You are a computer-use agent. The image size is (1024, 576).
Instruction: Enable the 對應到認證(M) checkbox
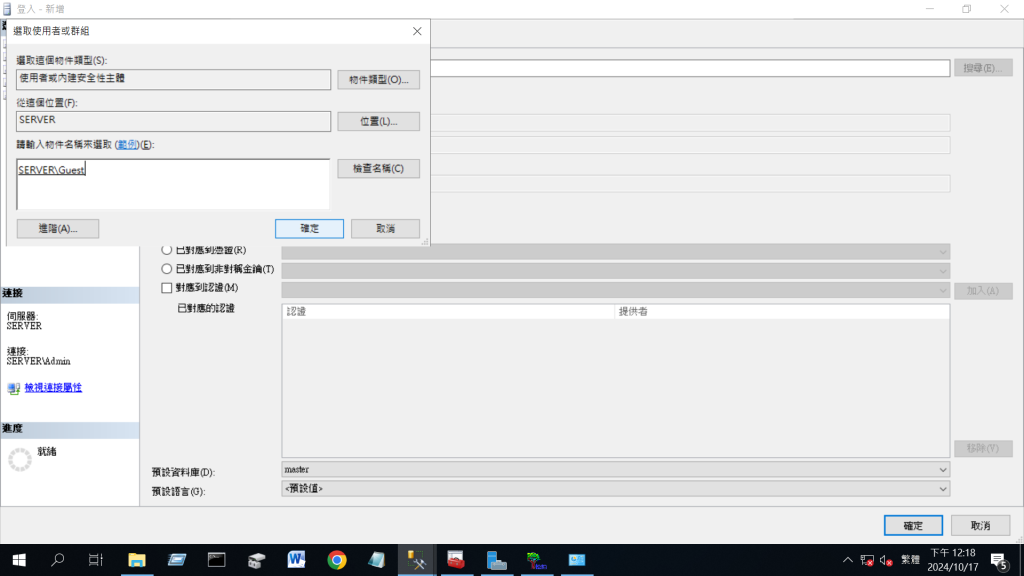coord(167,288)
